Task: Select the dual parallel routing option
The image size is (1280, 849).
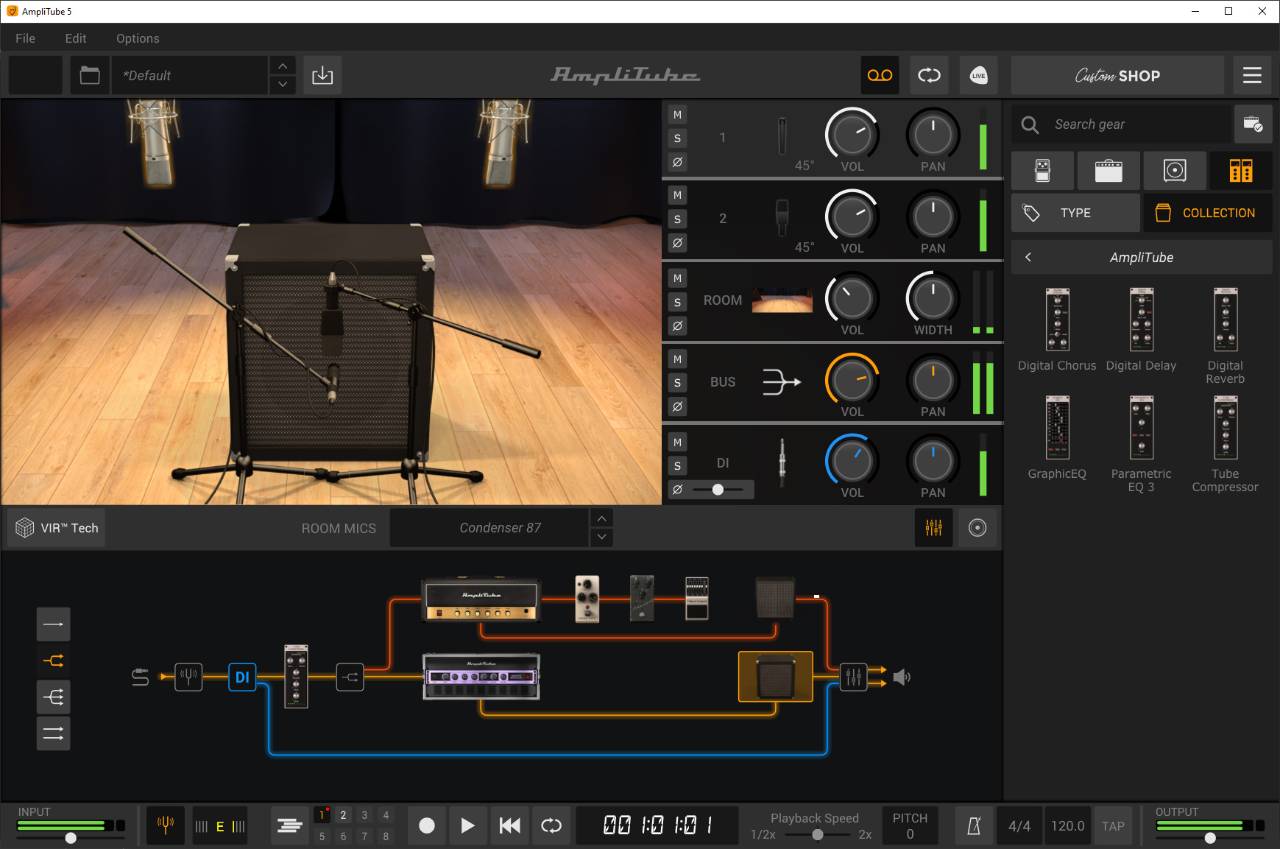Action: tap(53, 733)
